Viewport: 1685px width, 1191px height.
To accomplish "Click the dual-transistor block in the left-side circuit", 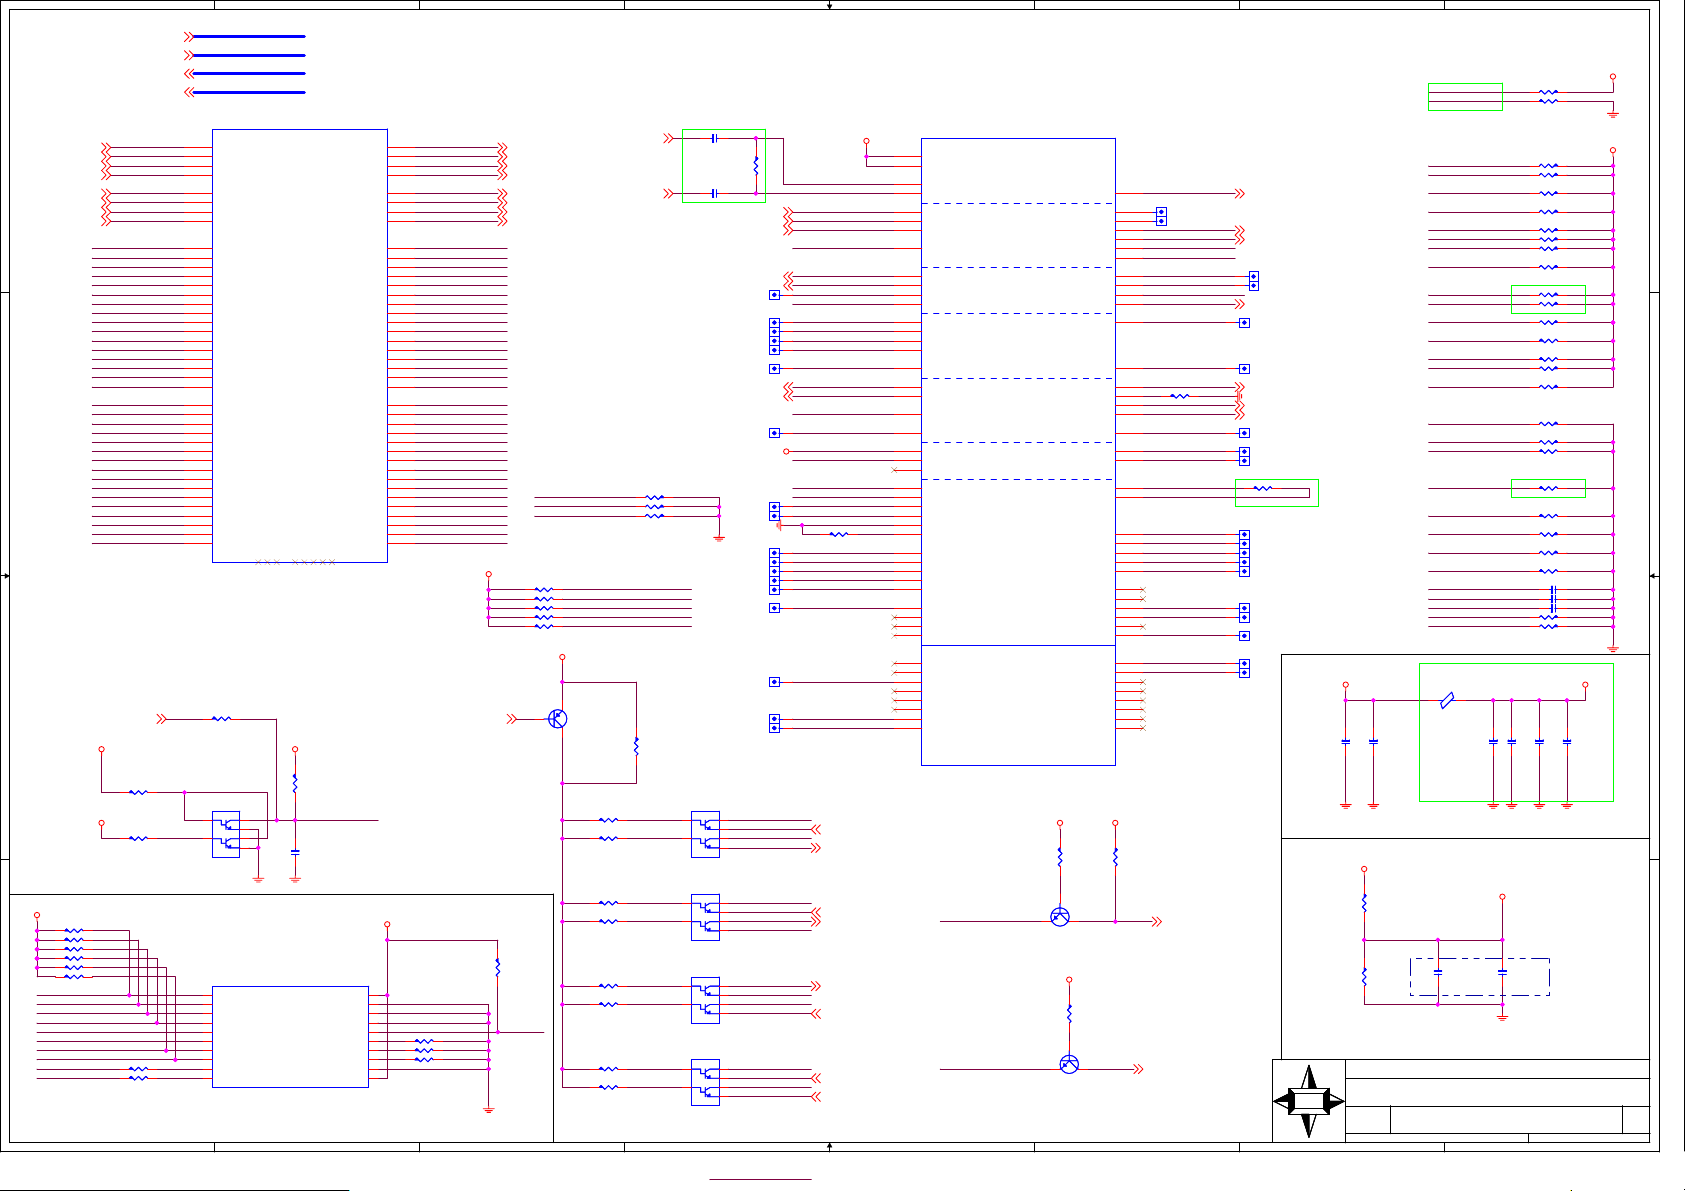I will 226,834.
